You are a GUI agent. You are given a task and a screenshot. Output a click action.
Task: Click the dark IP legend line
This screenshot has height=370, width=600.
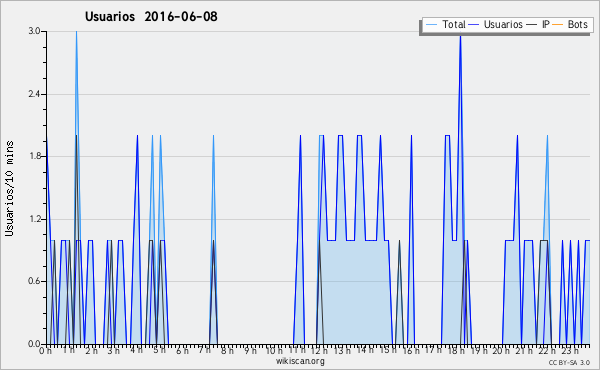pos(532,25)
